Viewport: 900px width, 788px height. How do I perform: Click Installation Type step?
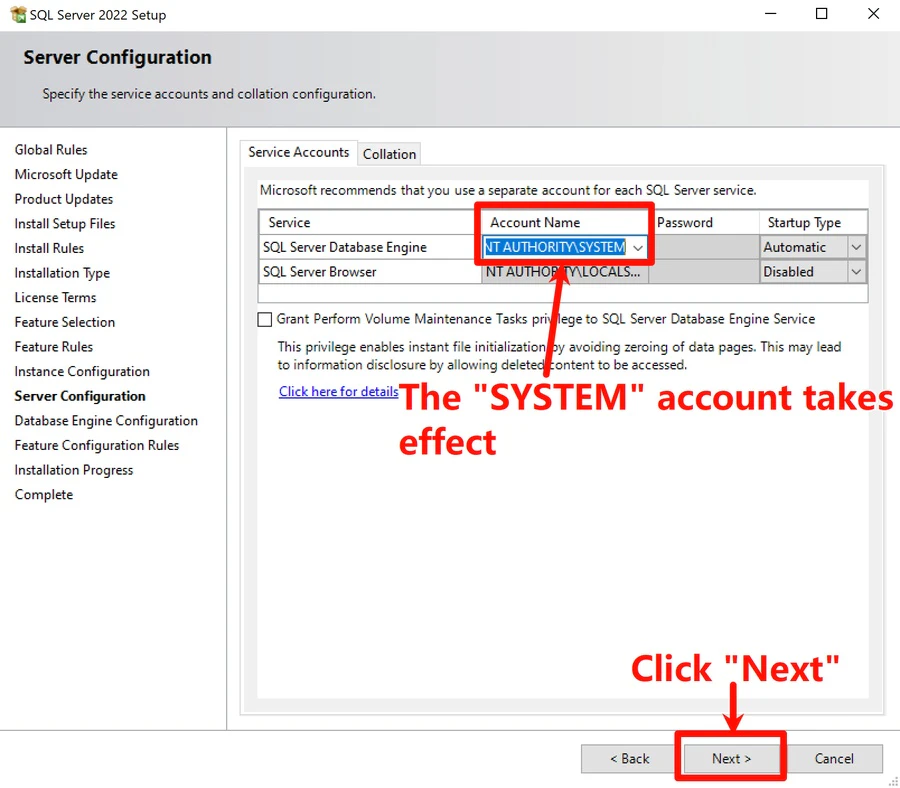pyautogui.click(x=62, y=273)
